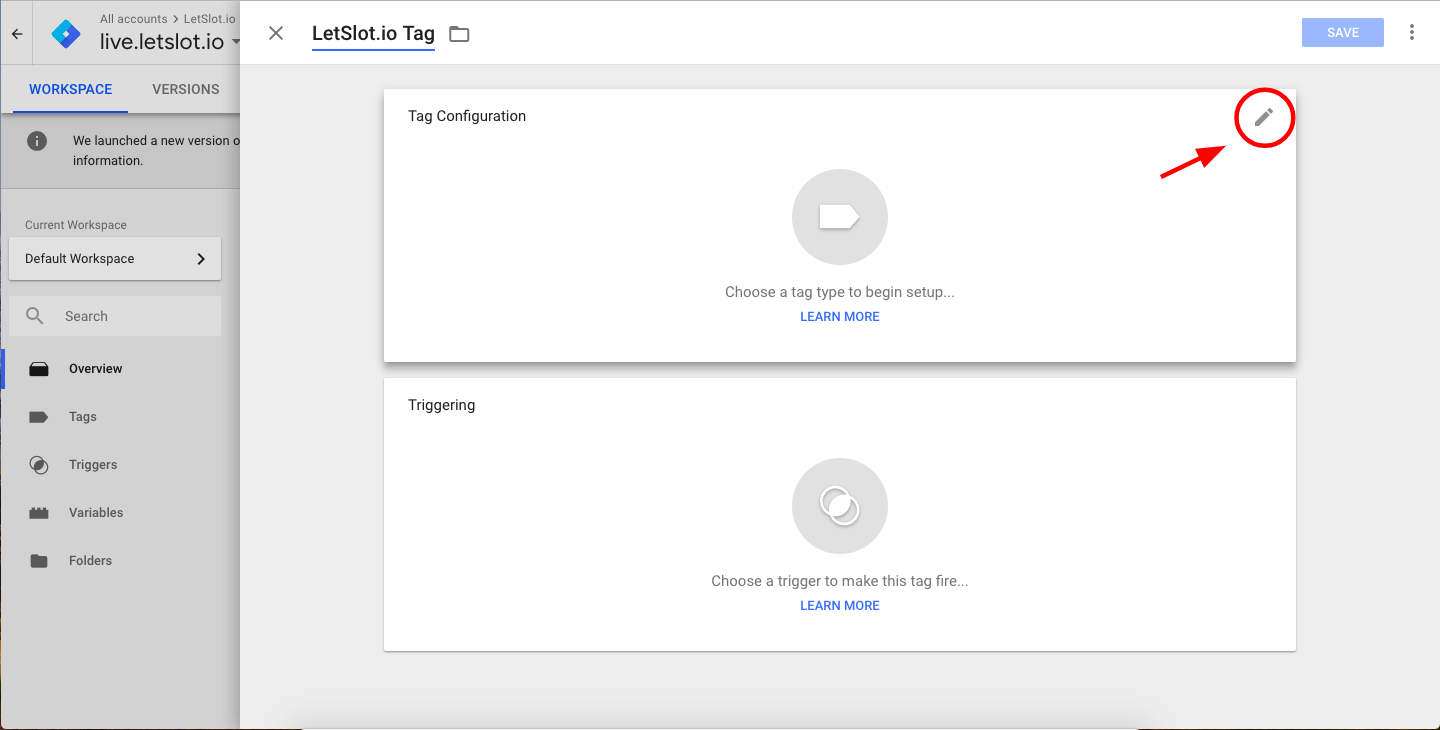Click the SAVE button
The image size is (1440, 730).
1343,32
